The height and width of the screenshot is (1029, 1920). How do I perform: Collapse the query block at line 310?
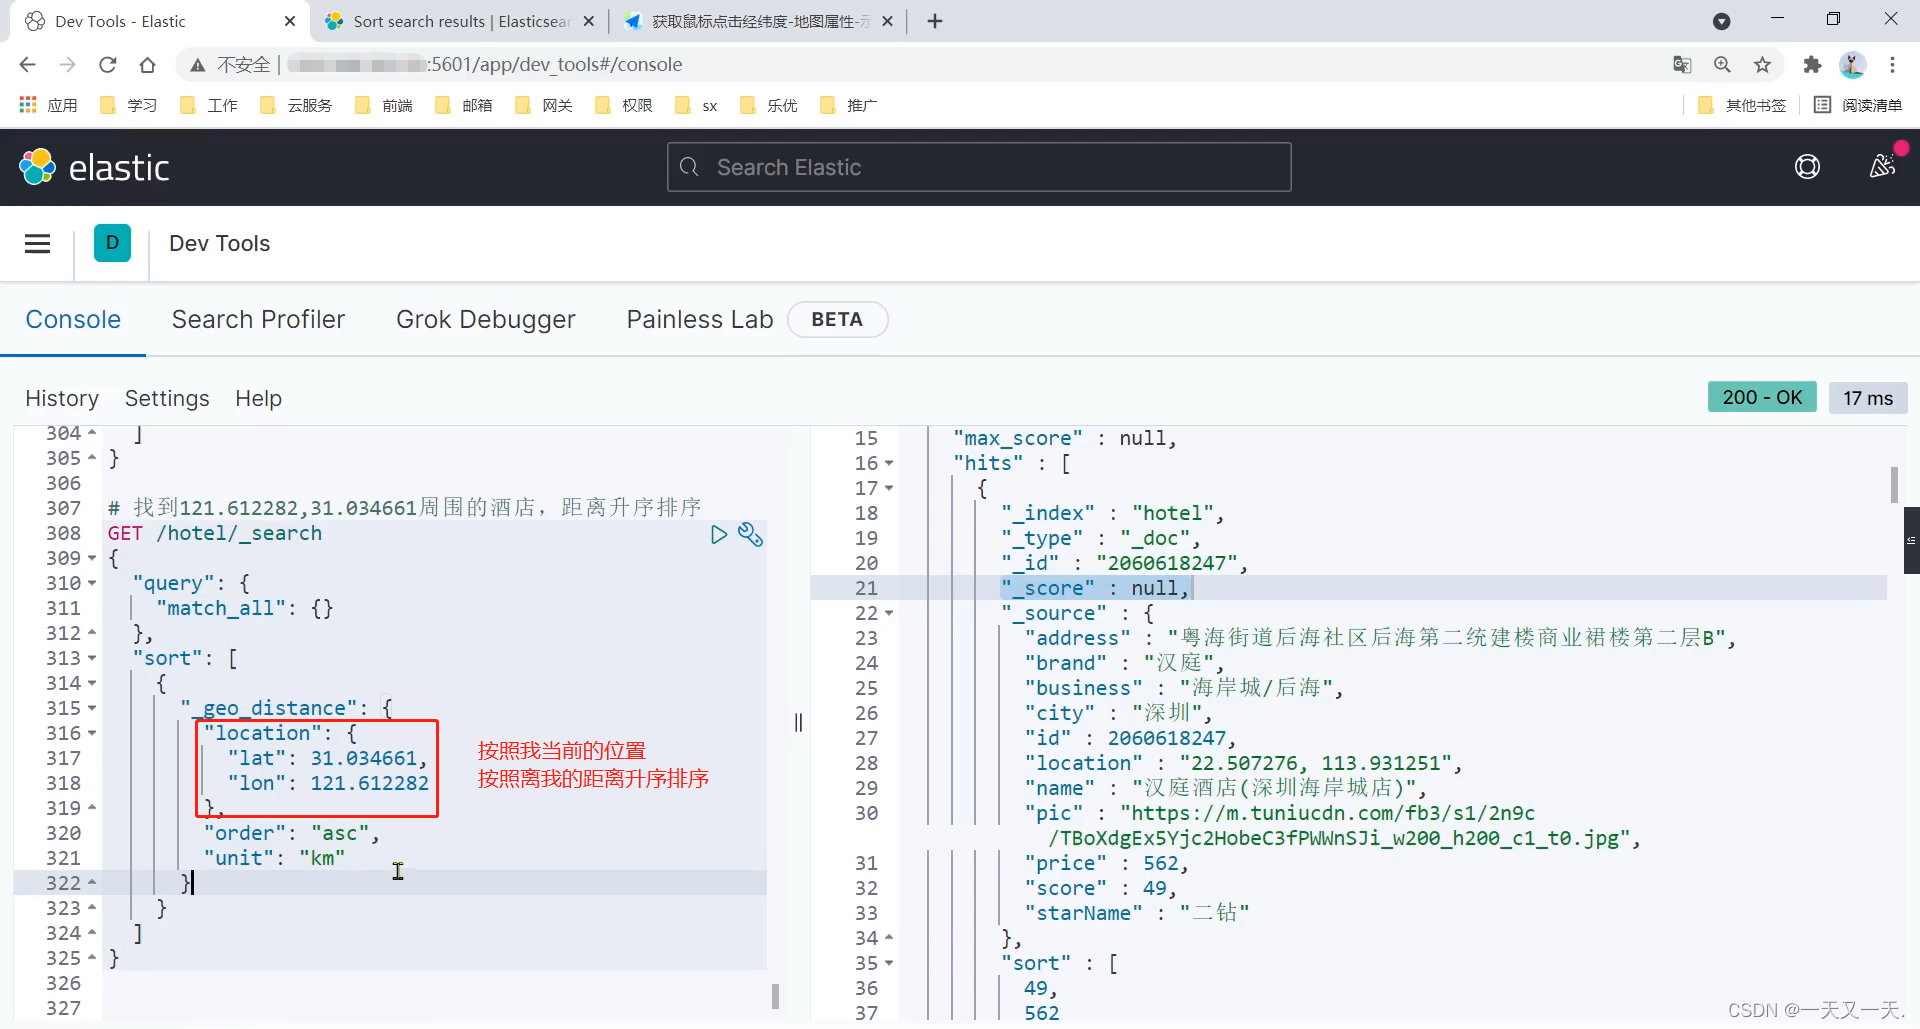coord(92,583)
